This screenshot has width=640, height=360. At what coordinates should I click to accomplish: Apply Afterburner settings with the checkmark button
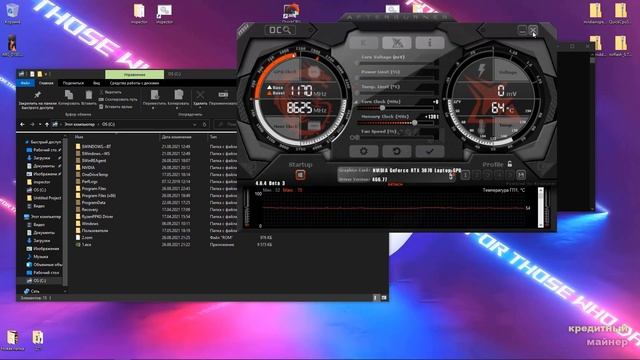429,151
